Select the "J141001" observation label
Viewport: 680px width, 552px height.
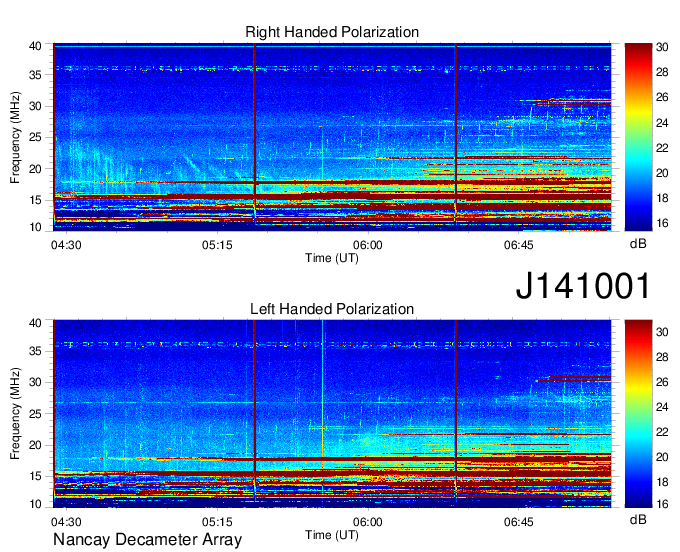coord(583,286)
